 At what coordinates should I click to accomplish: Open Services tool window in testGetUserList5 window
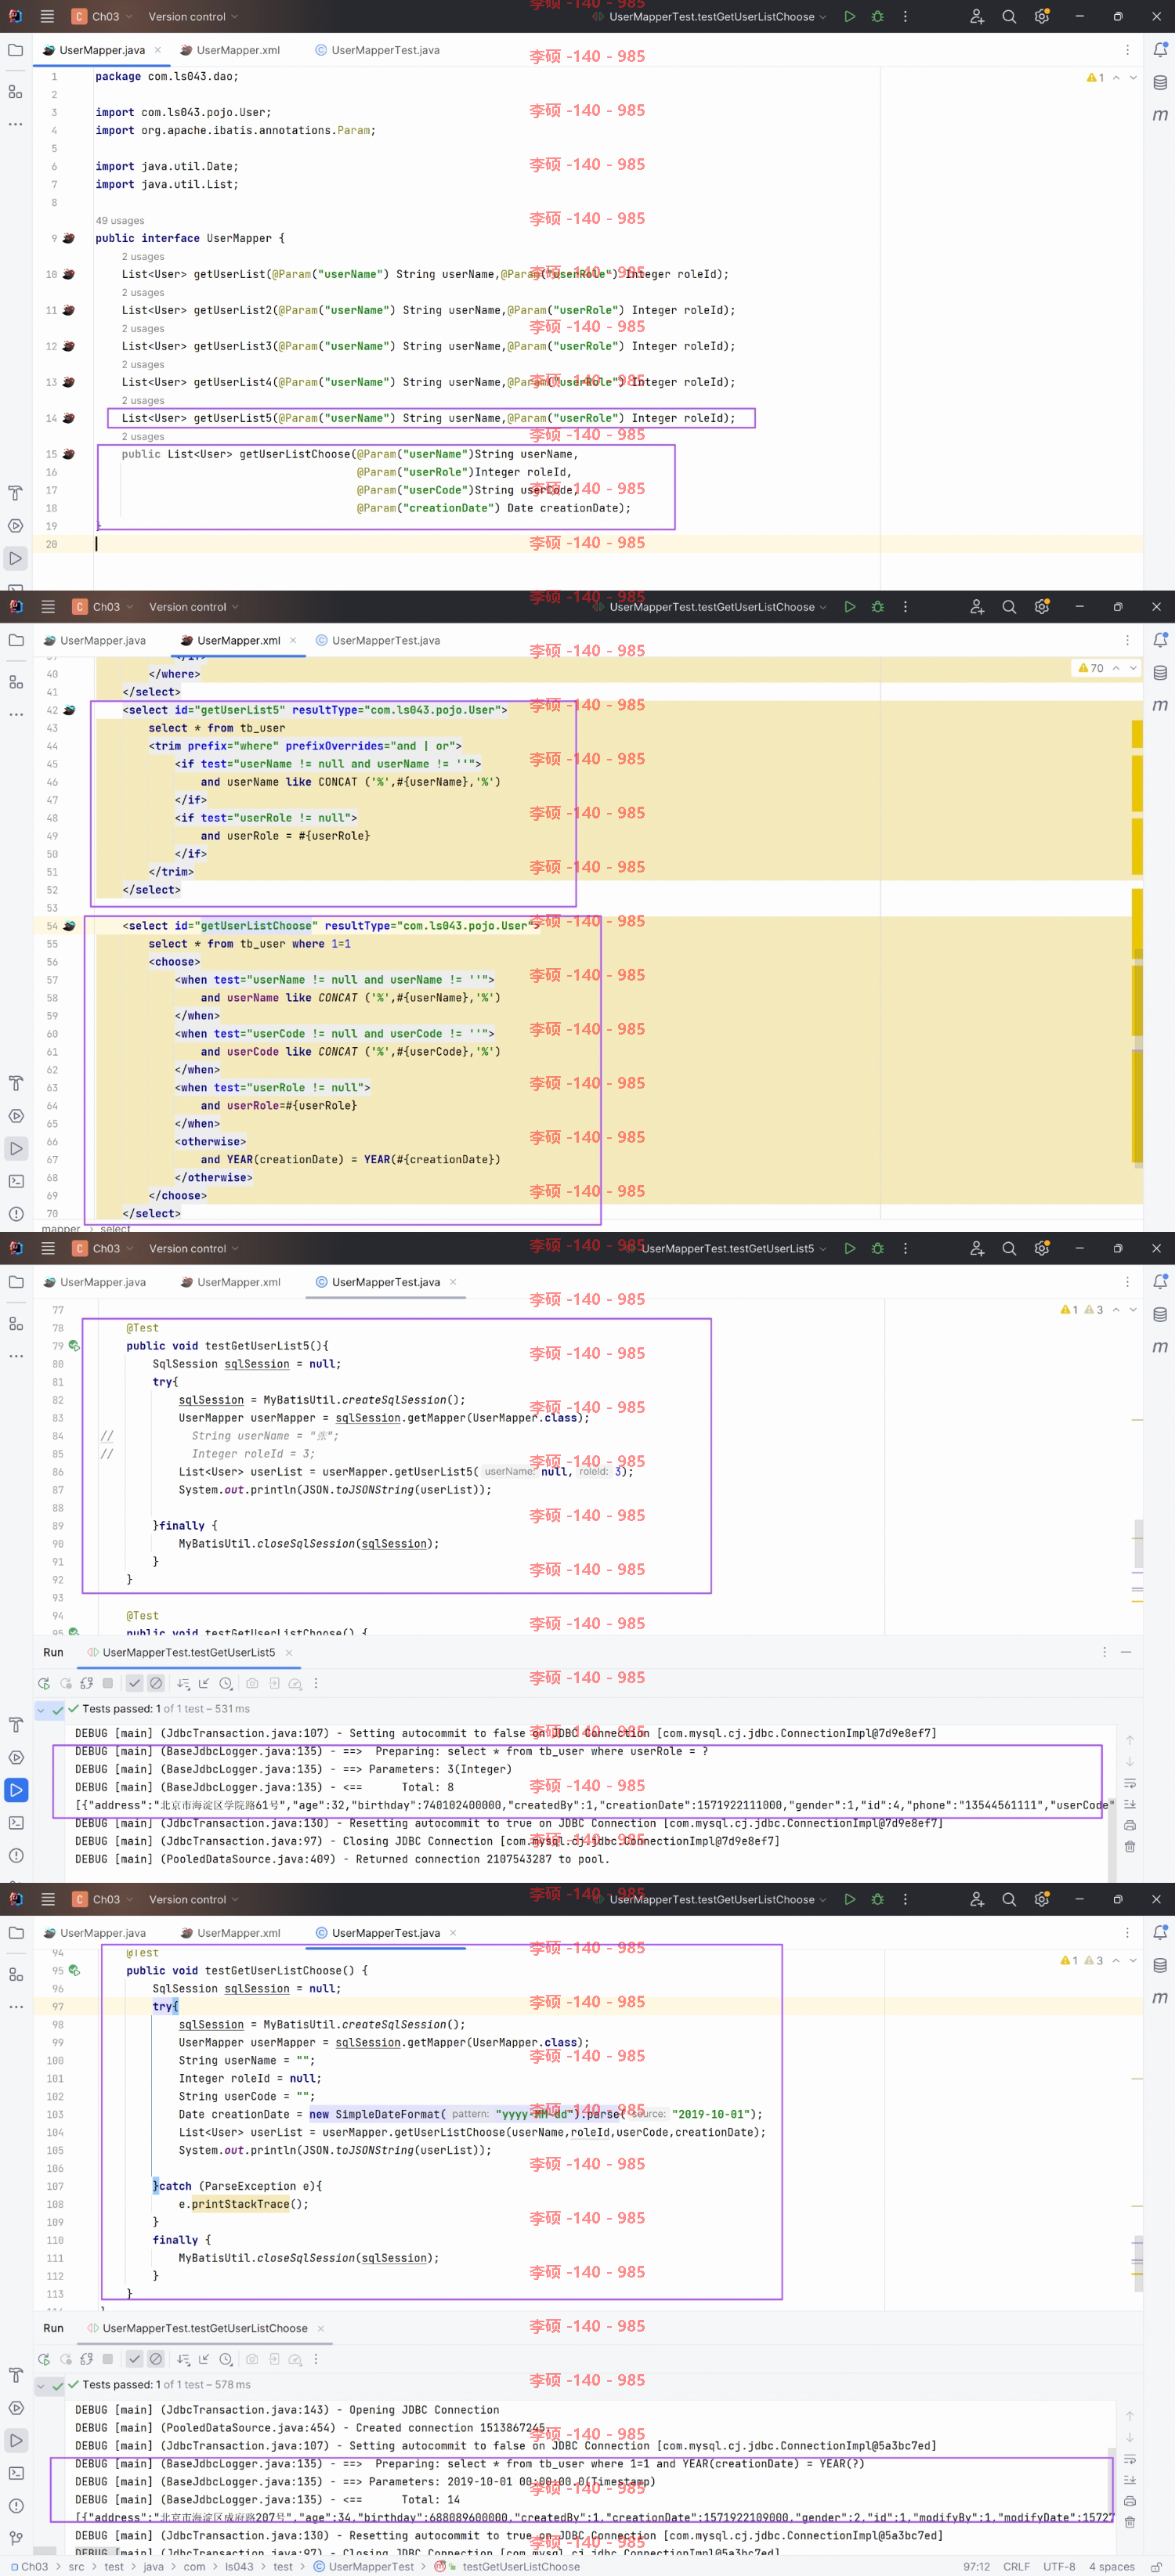click(15, 1757)
